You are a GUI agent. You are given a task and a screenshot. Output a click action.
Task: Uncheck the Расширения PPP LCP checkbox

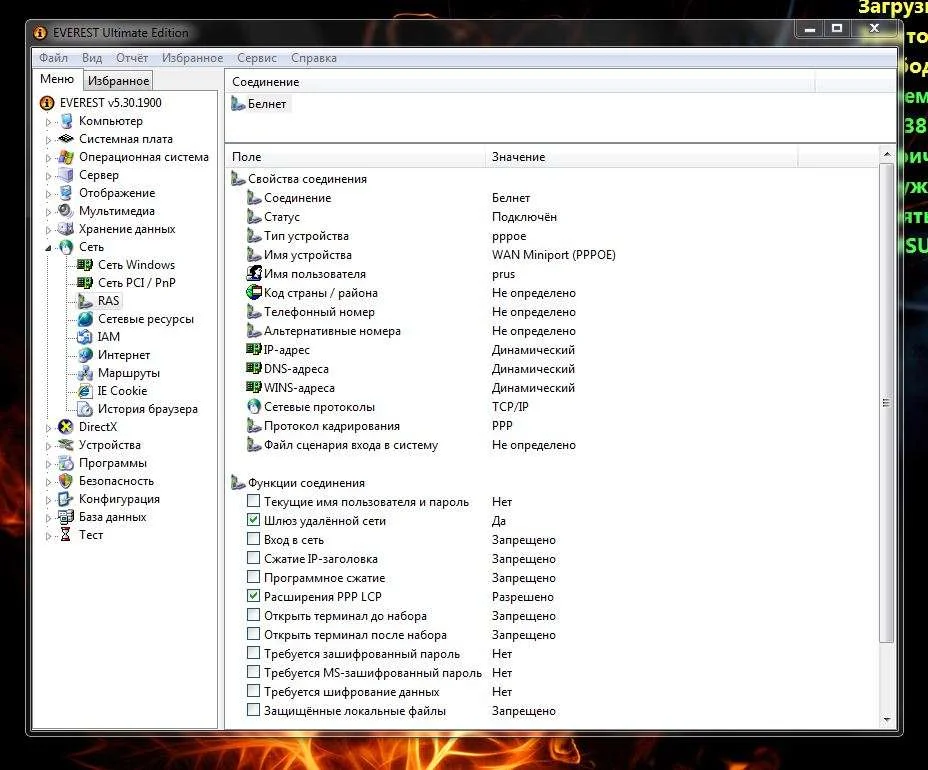pos(254,597)
